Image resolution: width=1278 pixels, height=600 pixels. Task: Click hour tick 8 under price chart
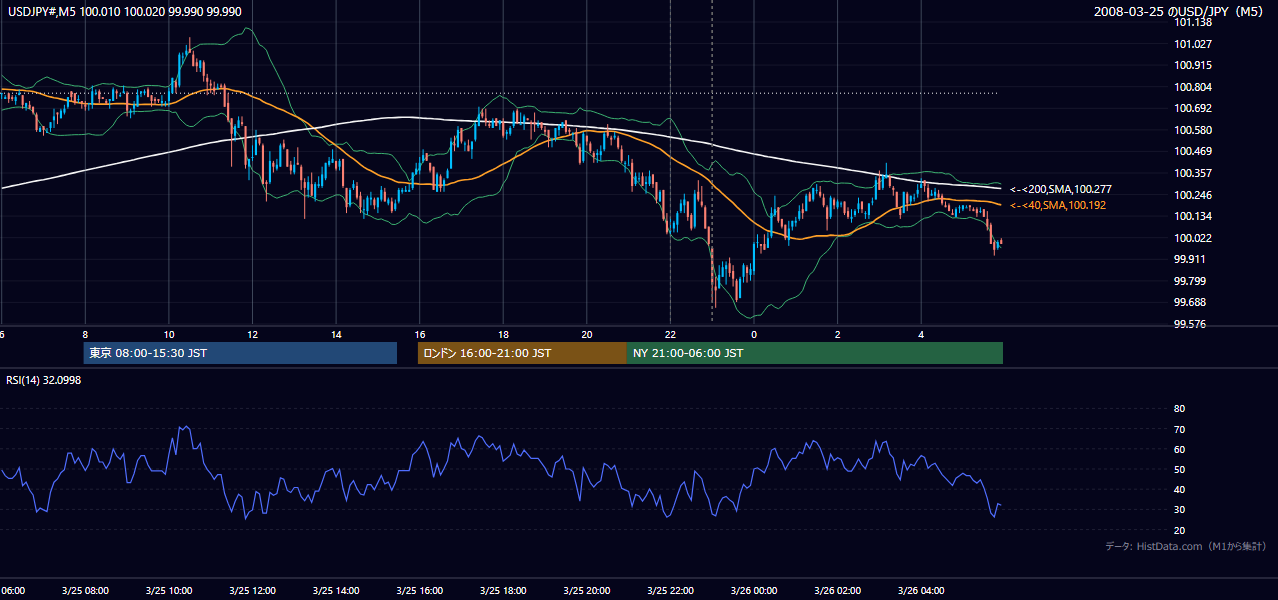[85, 334]
